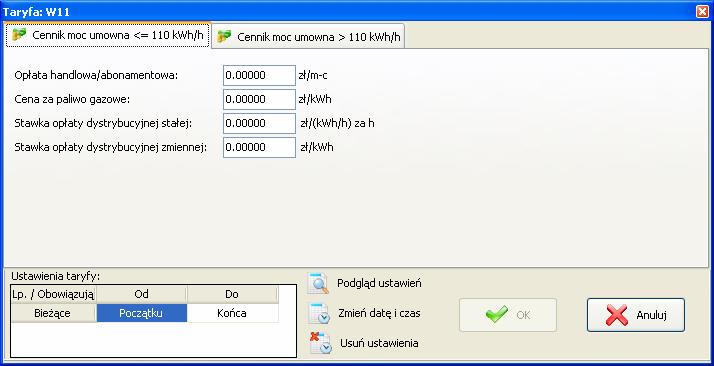Click the 'Usuń ustawienia' delete icon
714x366 pixels.
320,343
